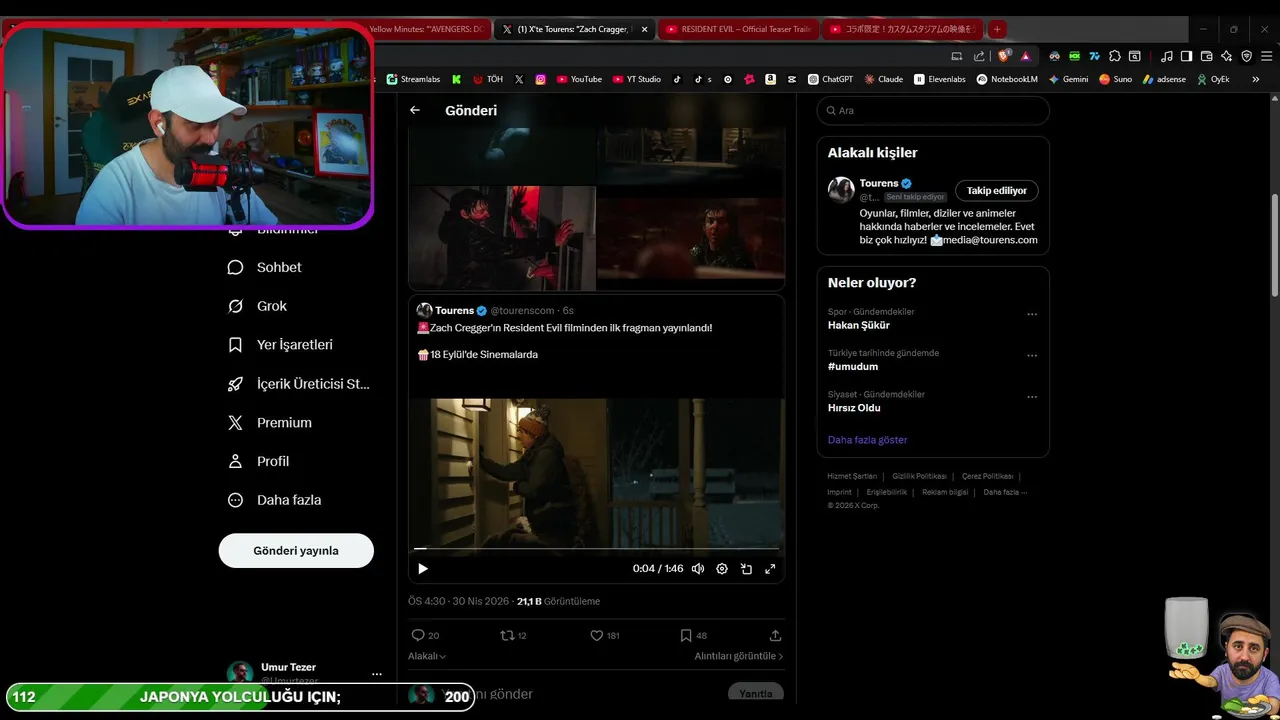Open NotebookLM bookmark

1007,79
